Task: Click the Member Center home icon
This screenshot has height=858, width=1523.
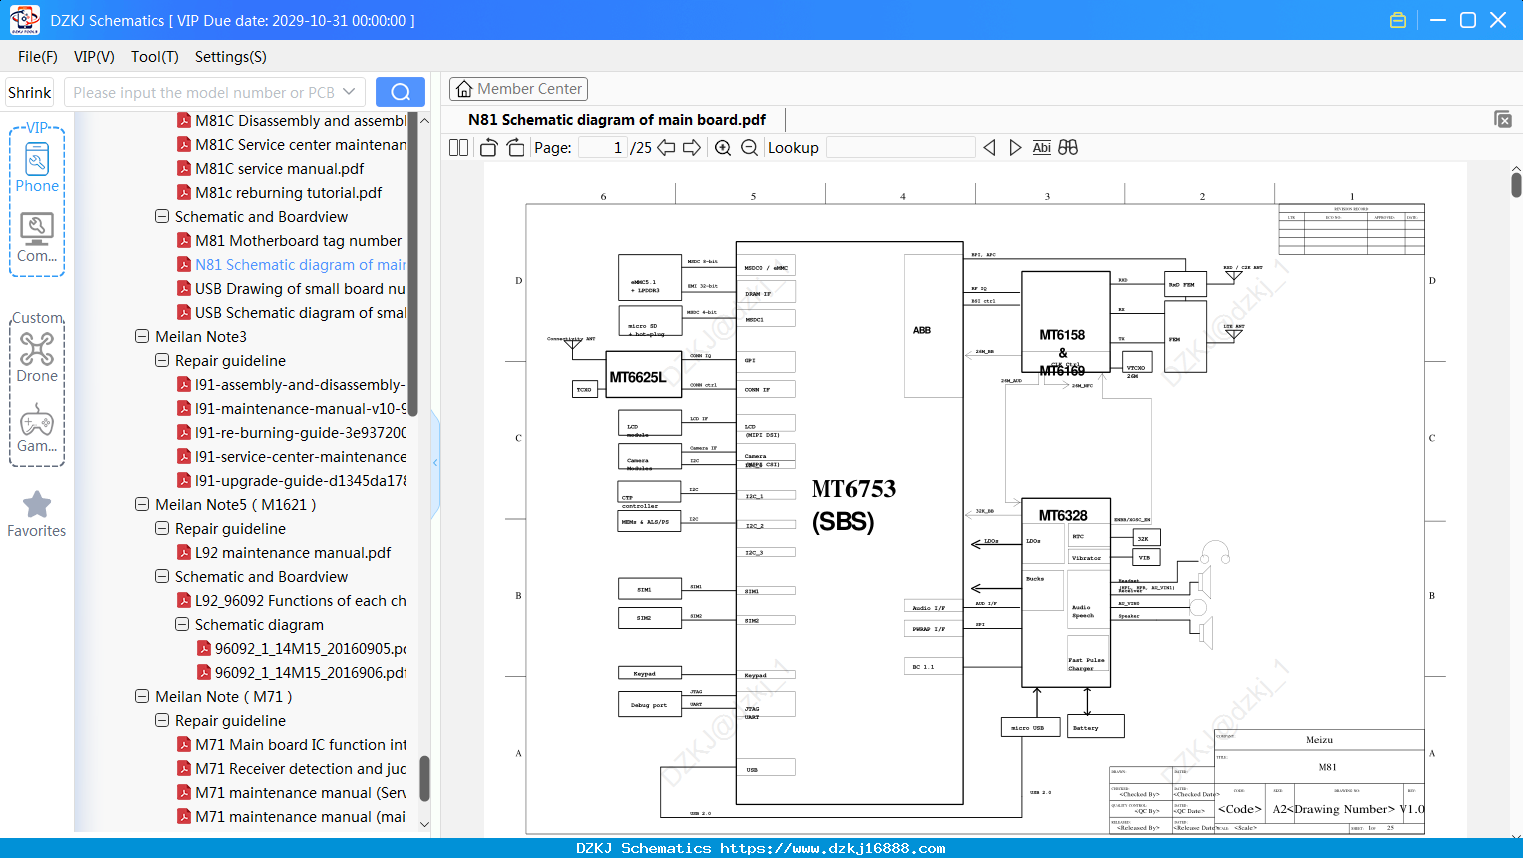Action: [x=464, y=89]
